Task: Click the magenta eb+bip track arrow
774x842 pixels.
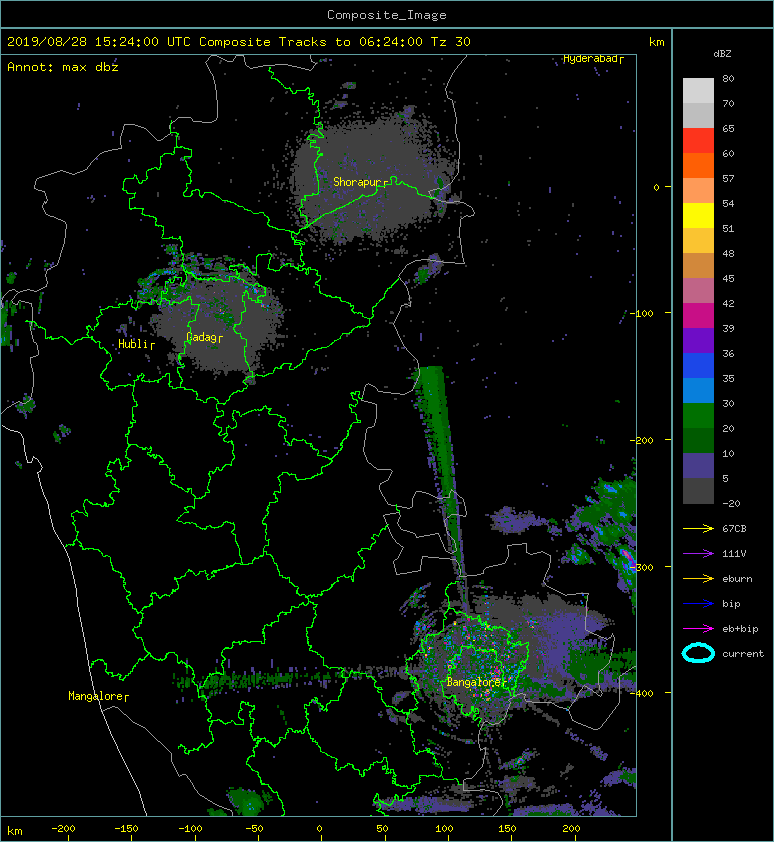Action: pyautogui.click(x=698, y=628)
